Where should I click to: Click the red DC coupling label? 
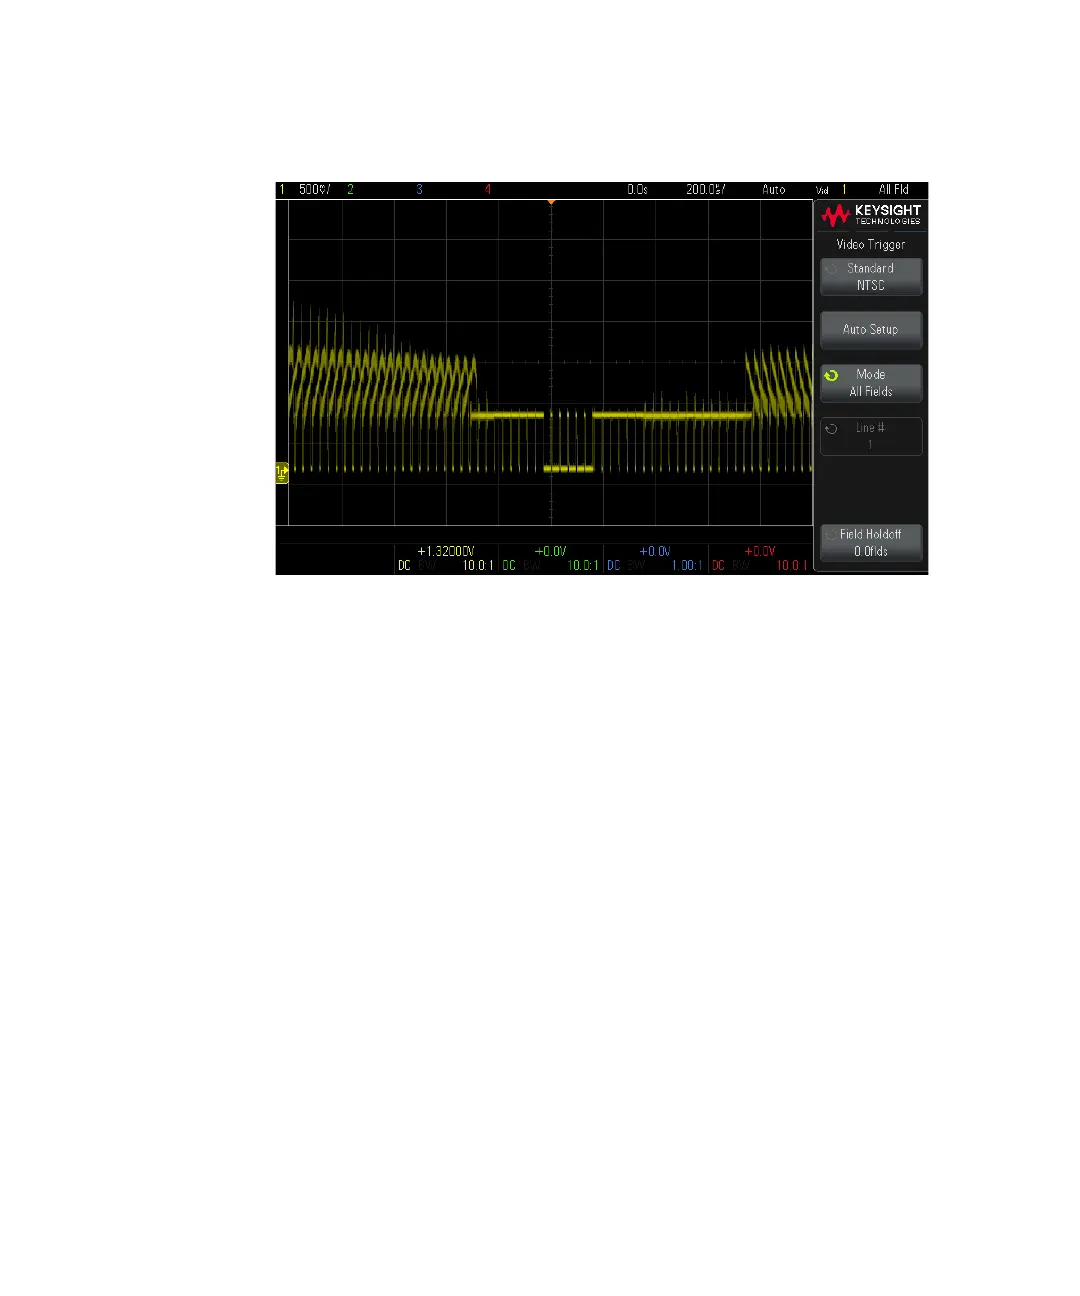pos(718,565)
